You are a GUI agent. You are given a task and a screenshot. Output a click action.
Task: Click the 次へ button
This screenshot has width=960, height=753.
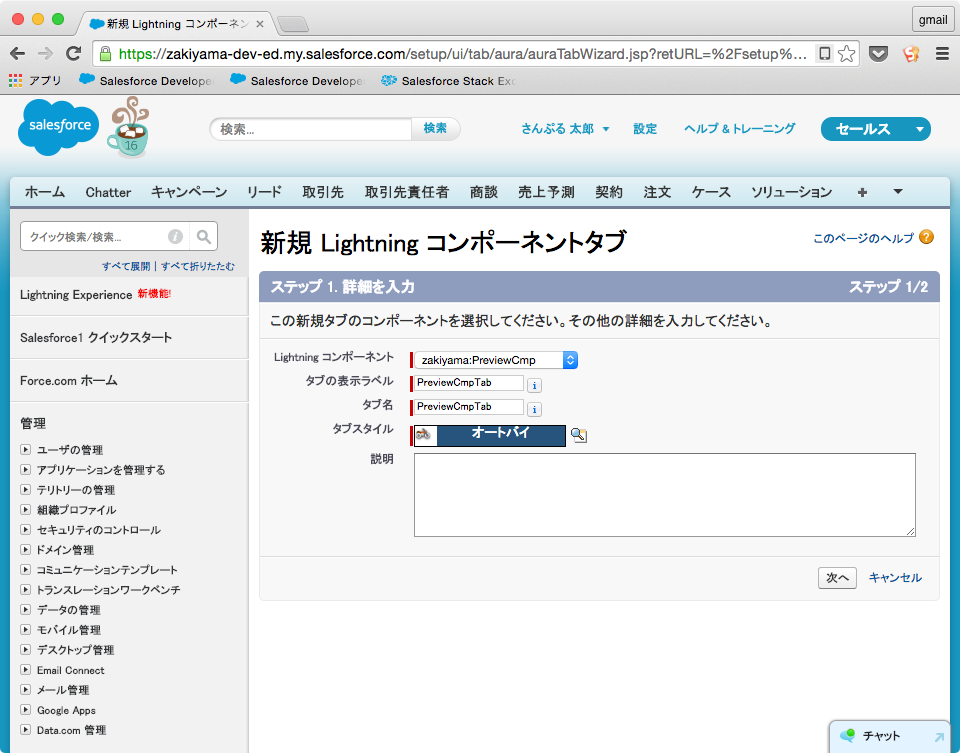click(837, 577)
